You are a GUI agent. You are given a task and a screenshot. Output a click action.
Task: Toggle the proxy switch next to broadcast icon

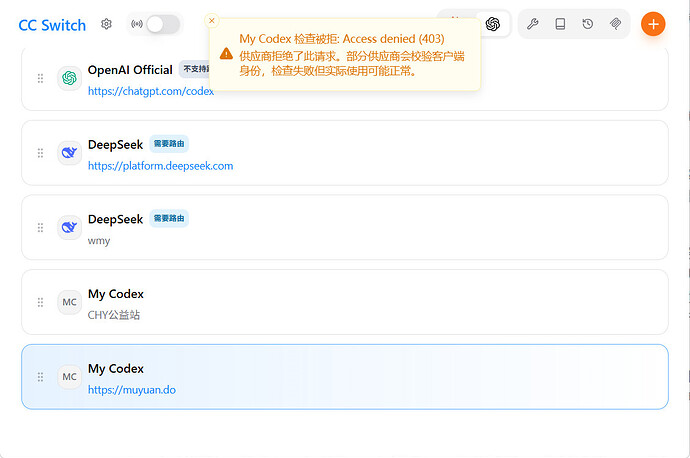(163, 24)
